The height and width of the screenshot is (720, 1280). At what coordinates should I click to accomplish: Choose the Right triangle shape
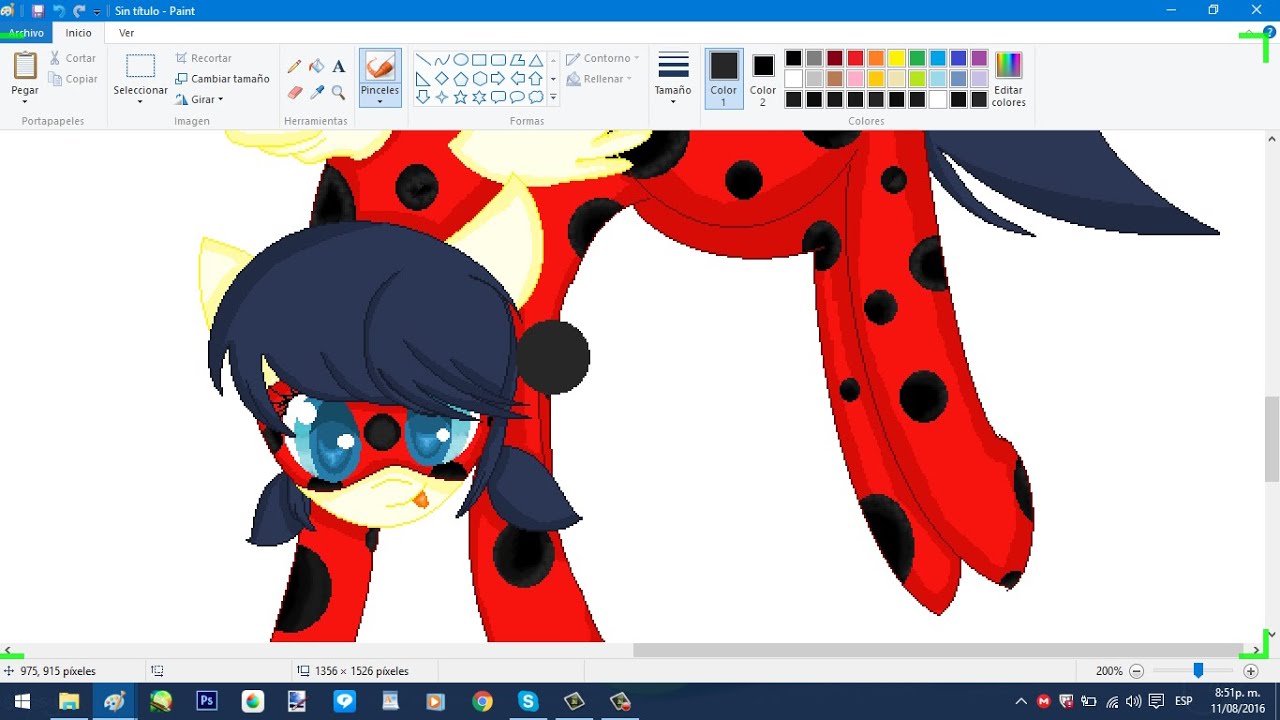423,79
